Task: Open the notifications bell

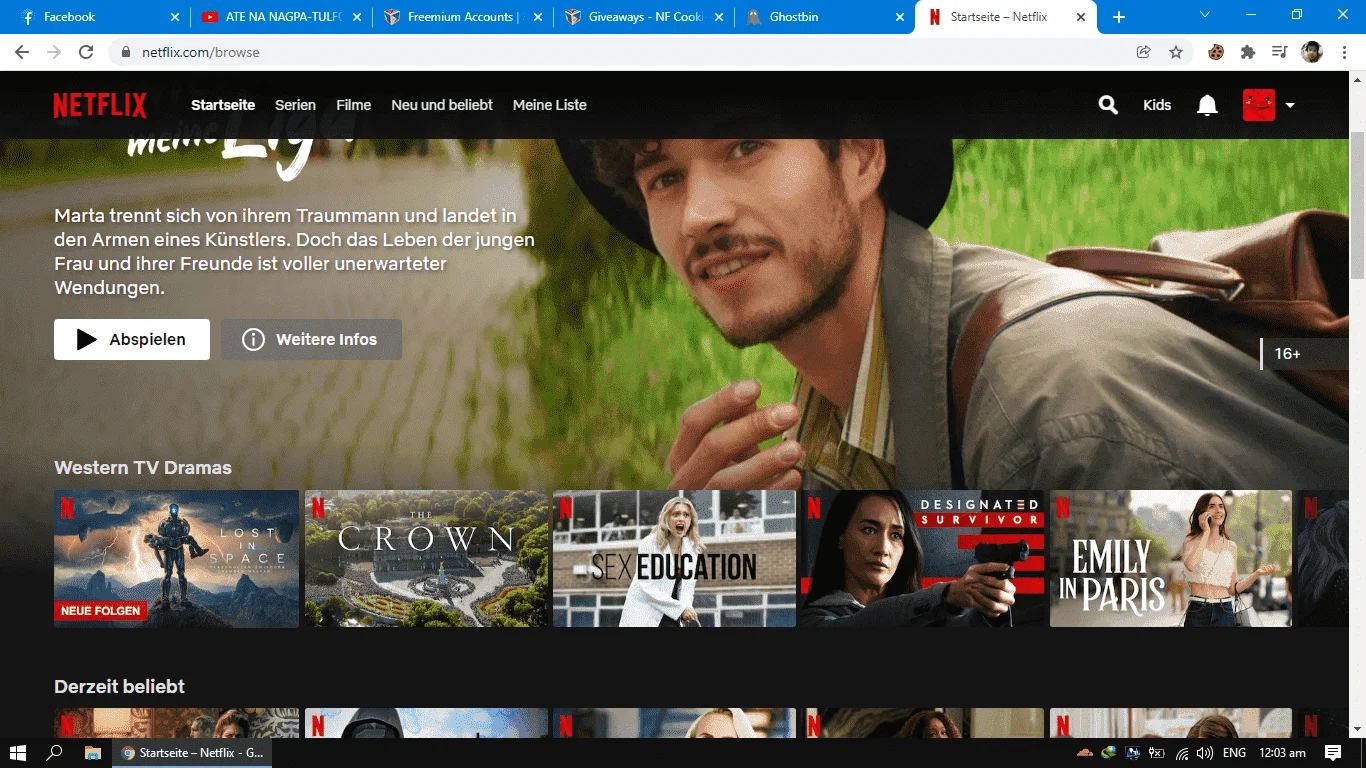Action: pyautogui.click(x=1207, y=105)
